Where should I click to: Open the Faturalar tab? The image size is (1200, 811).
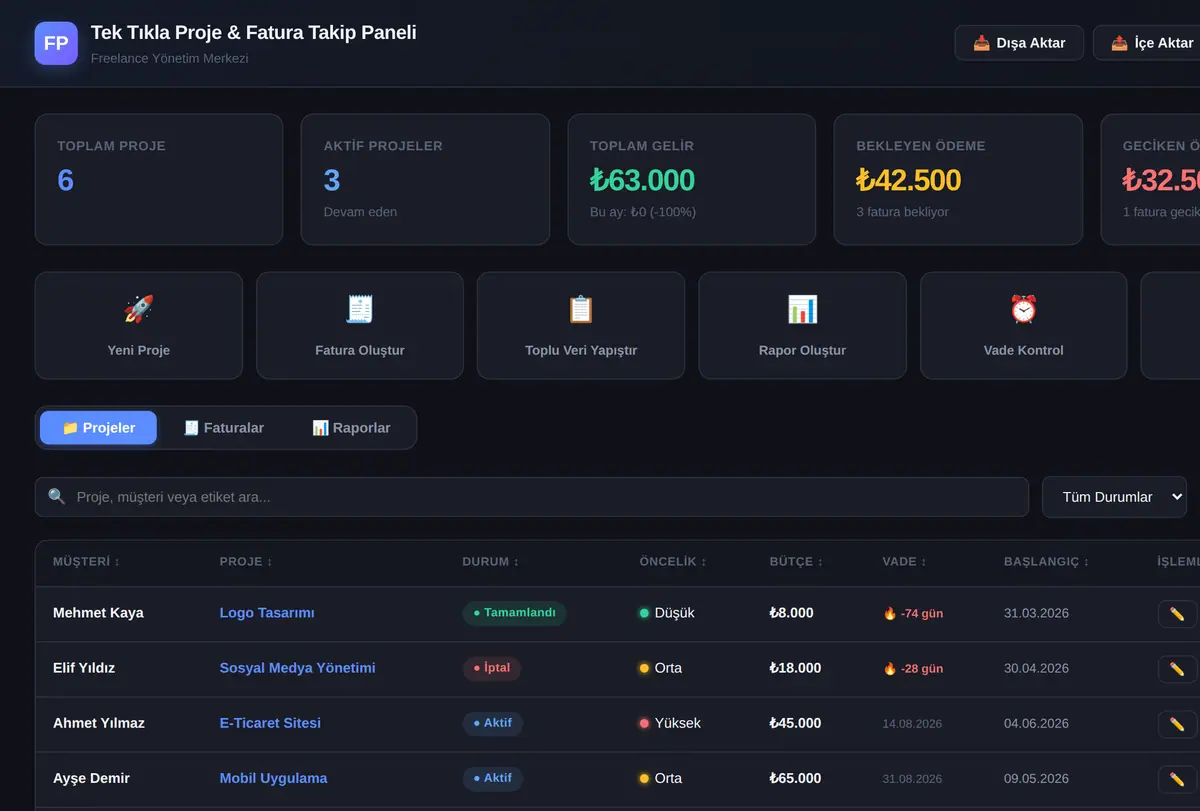tap(224, 427)
